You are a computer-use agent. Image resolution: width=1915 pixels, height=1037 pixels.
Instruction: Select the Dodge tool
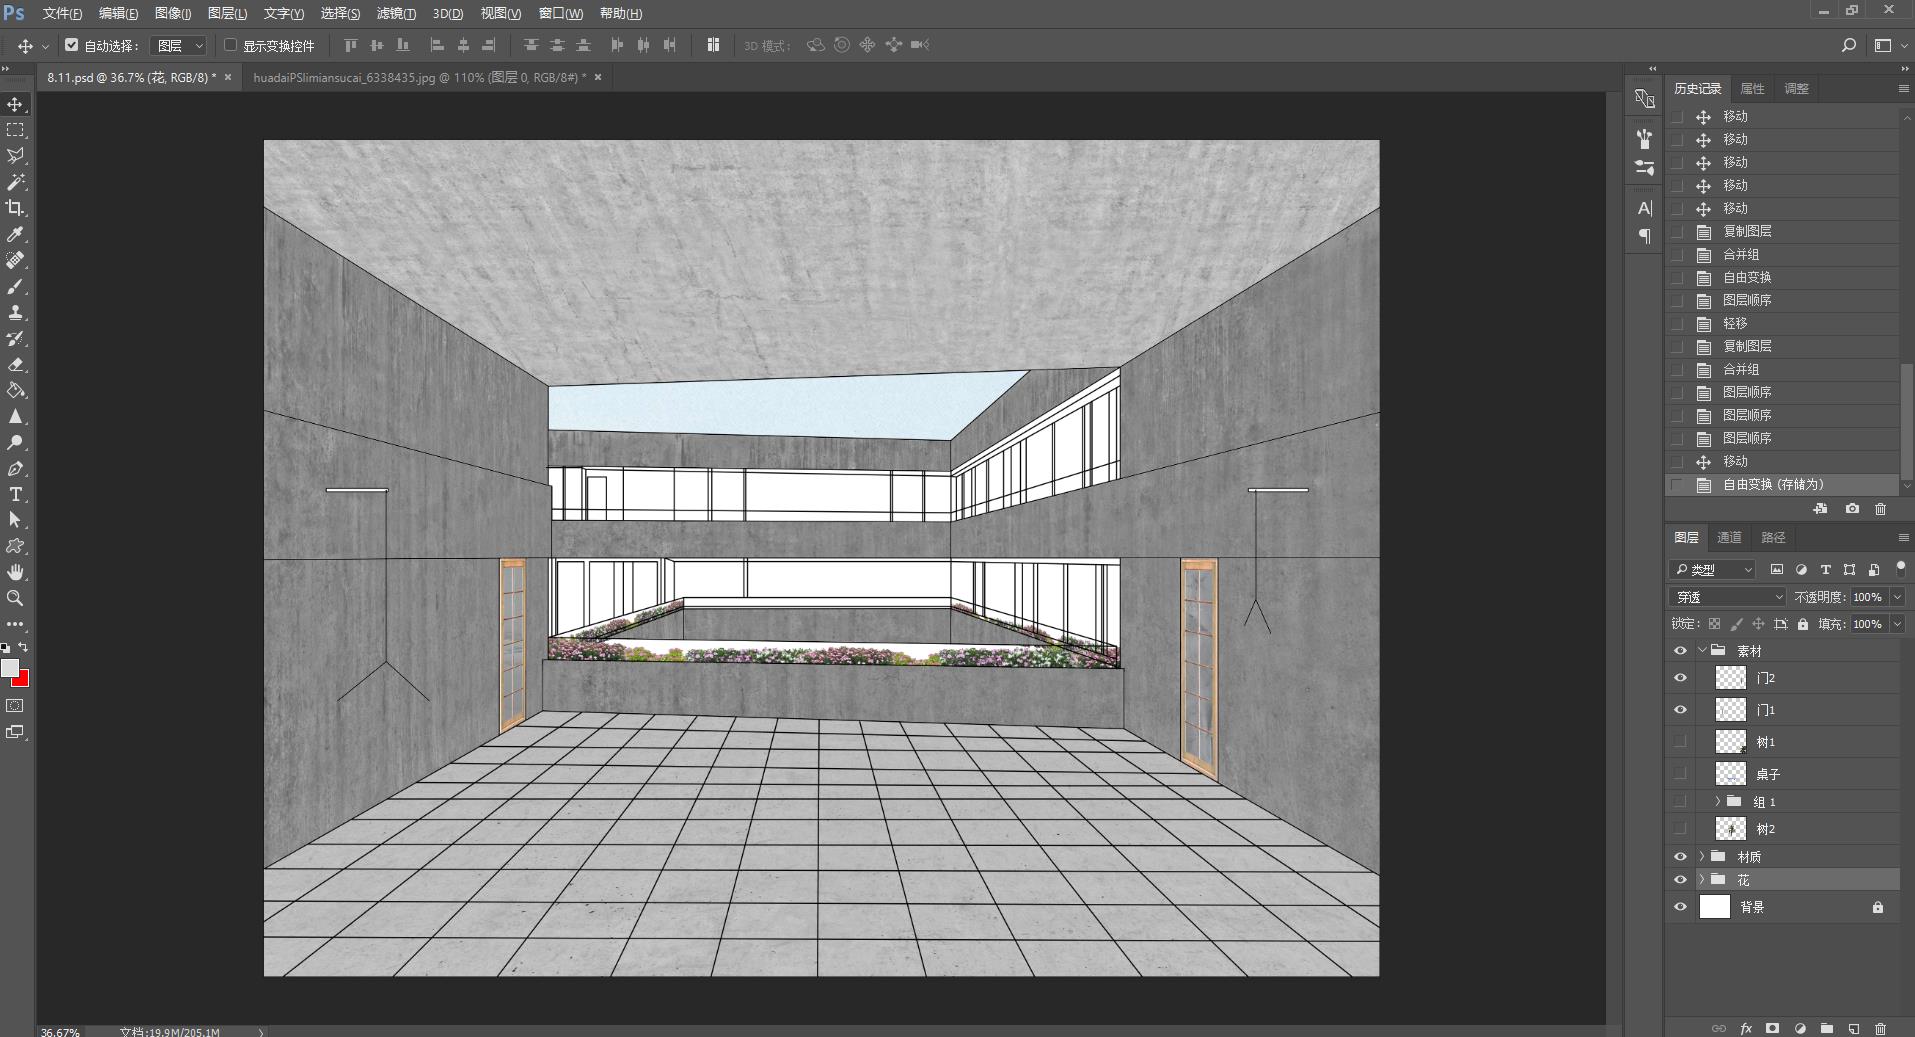pyautogui.click(x=15, y=442)
